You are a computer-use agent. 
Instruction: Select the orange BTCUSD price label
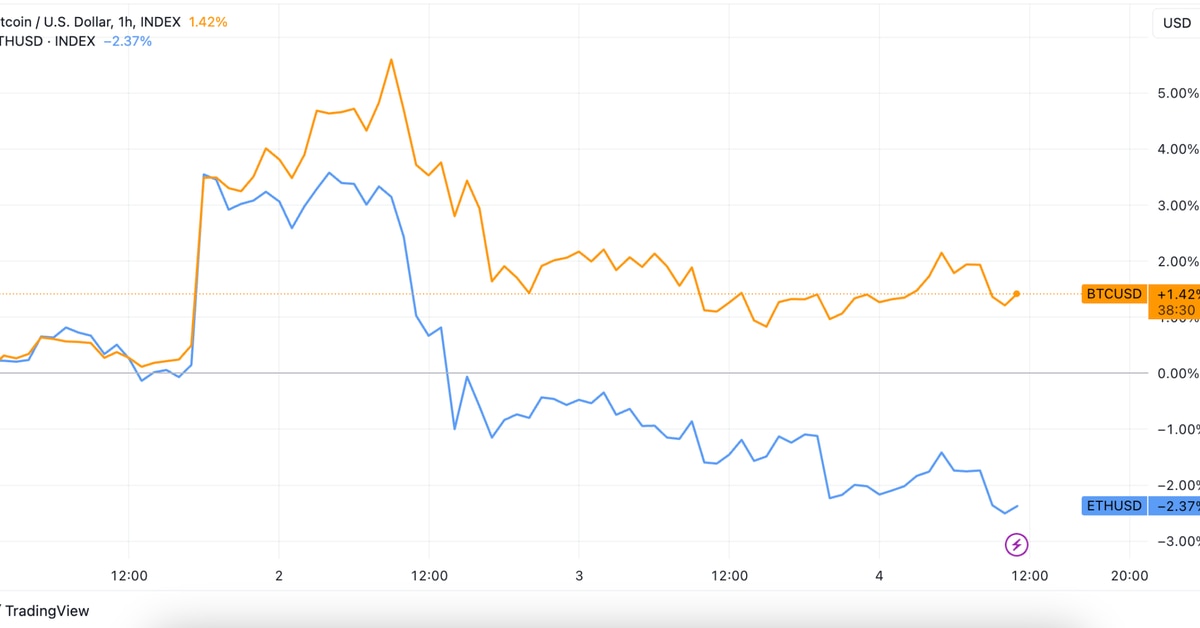click(x=1114, y=294)
